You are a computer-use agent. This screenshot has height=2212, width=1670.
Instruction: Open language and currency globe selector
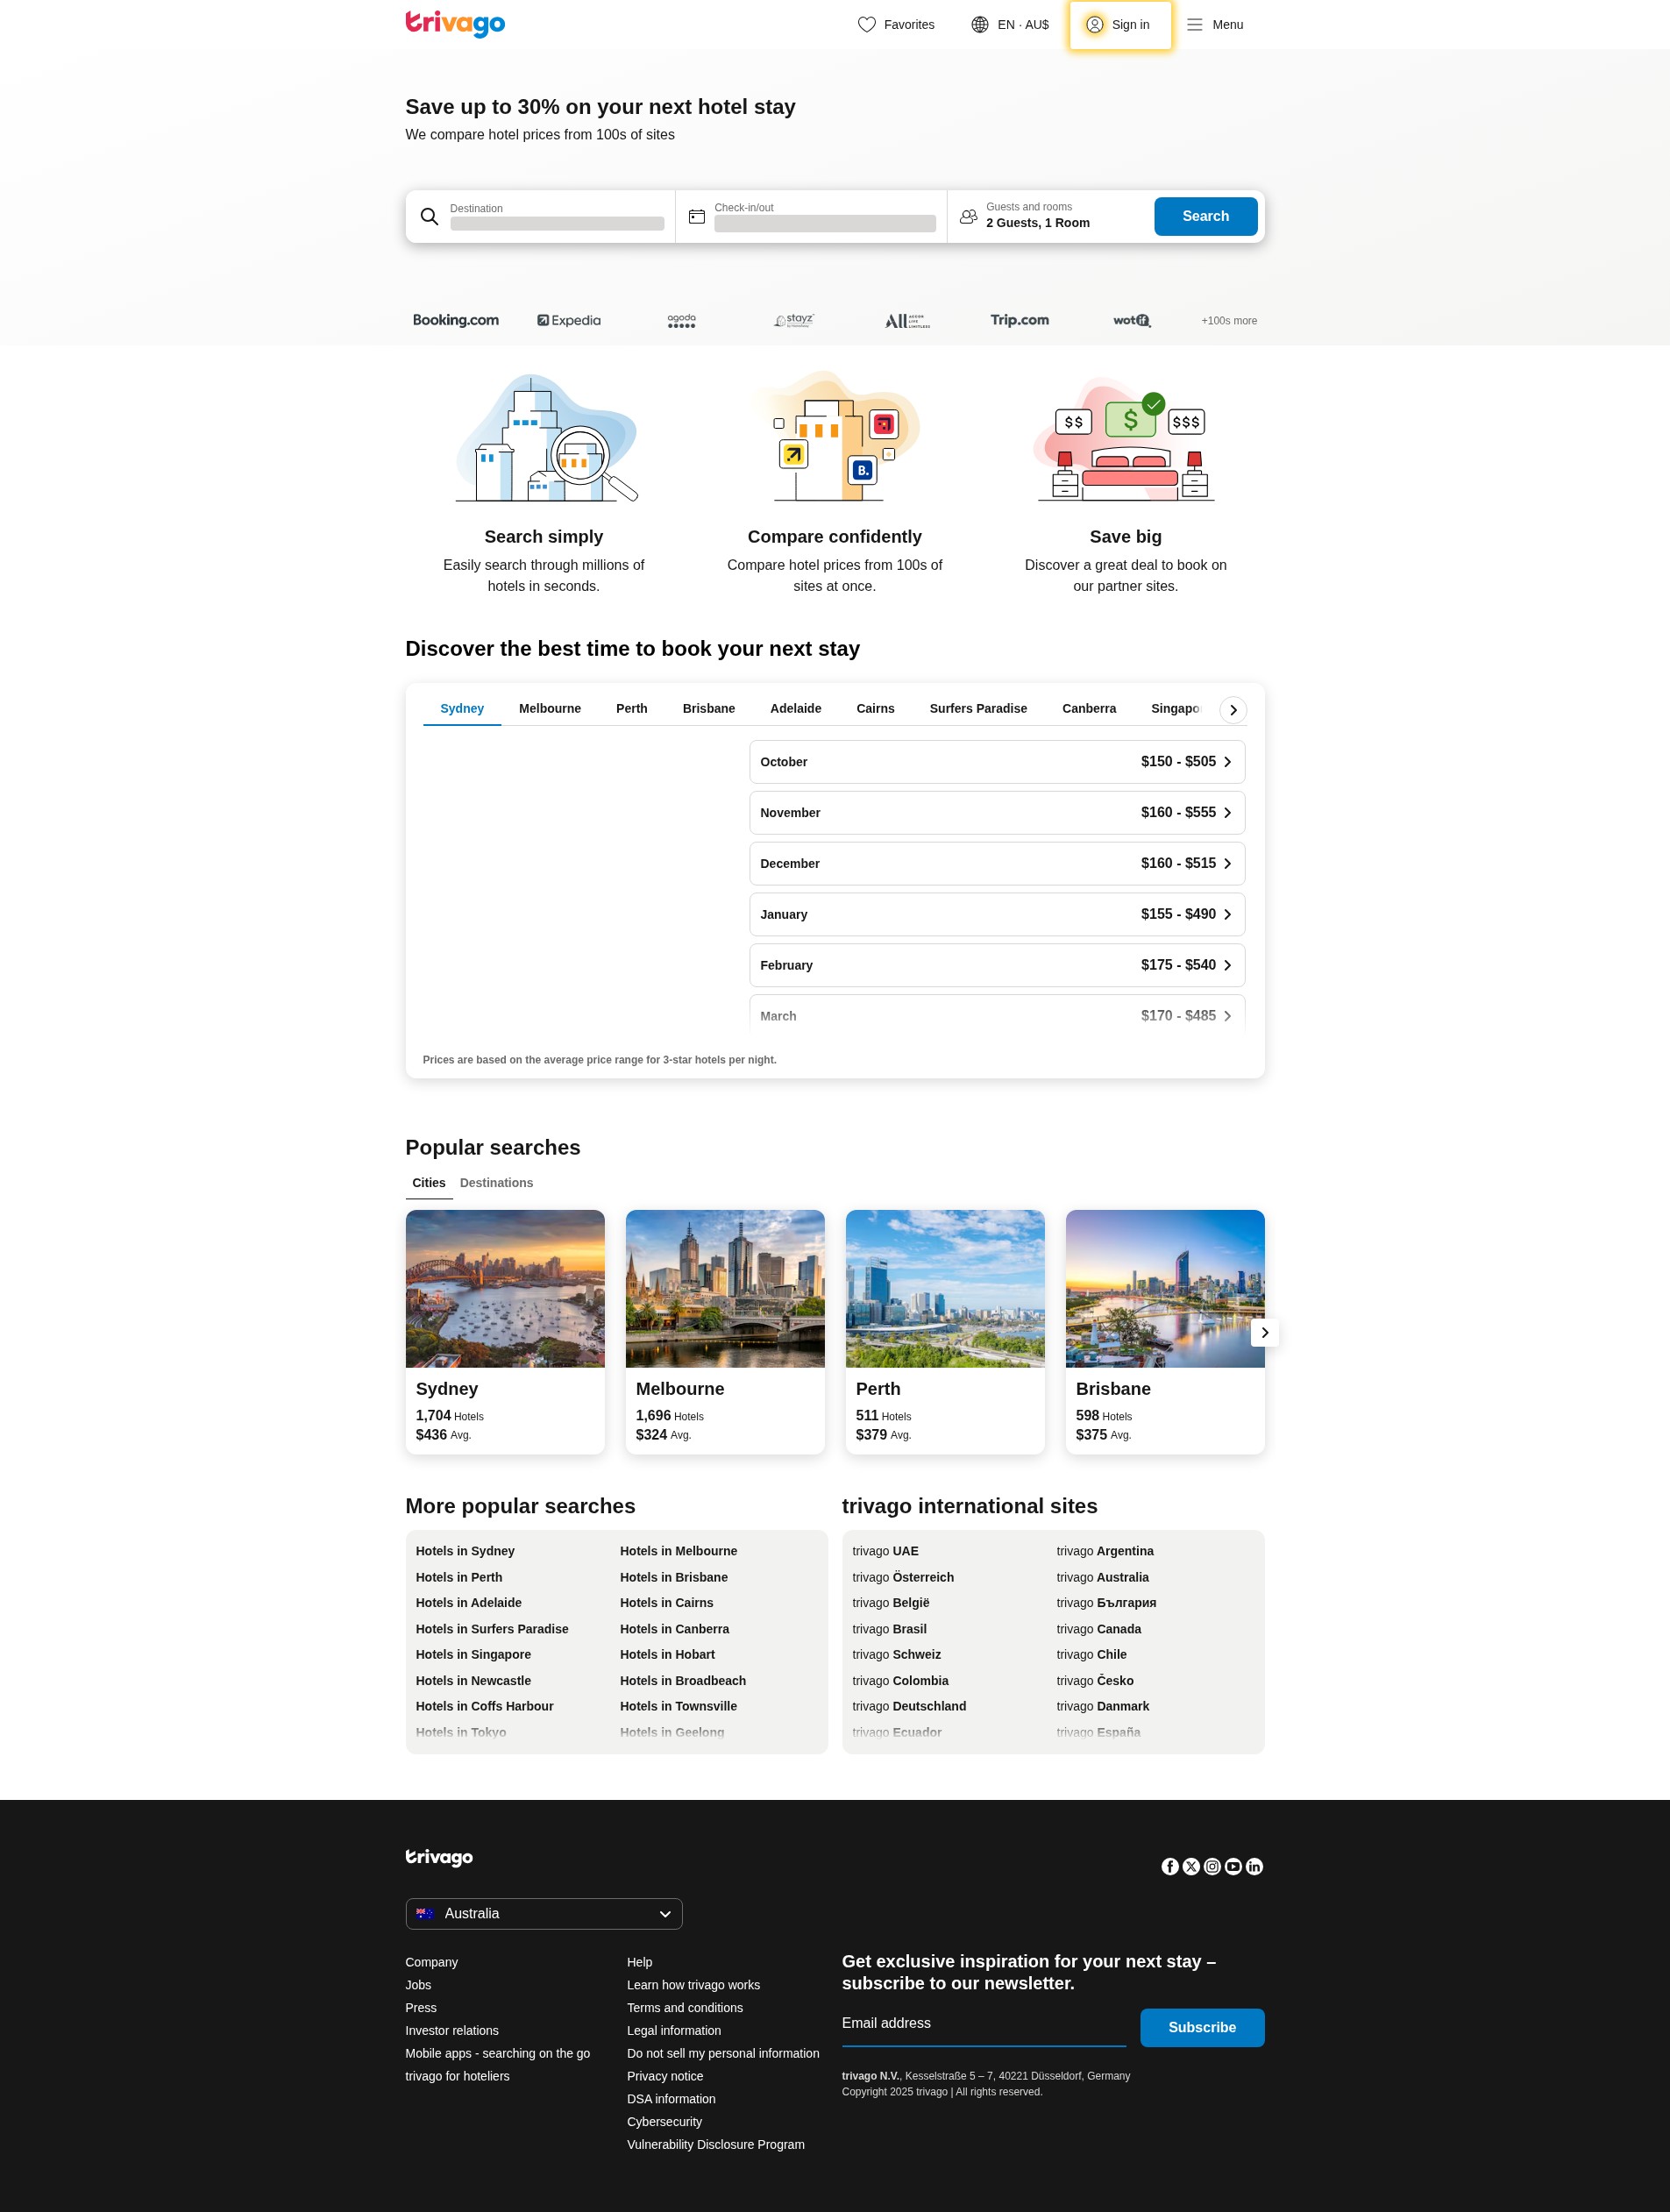click(x=980, y=24)
